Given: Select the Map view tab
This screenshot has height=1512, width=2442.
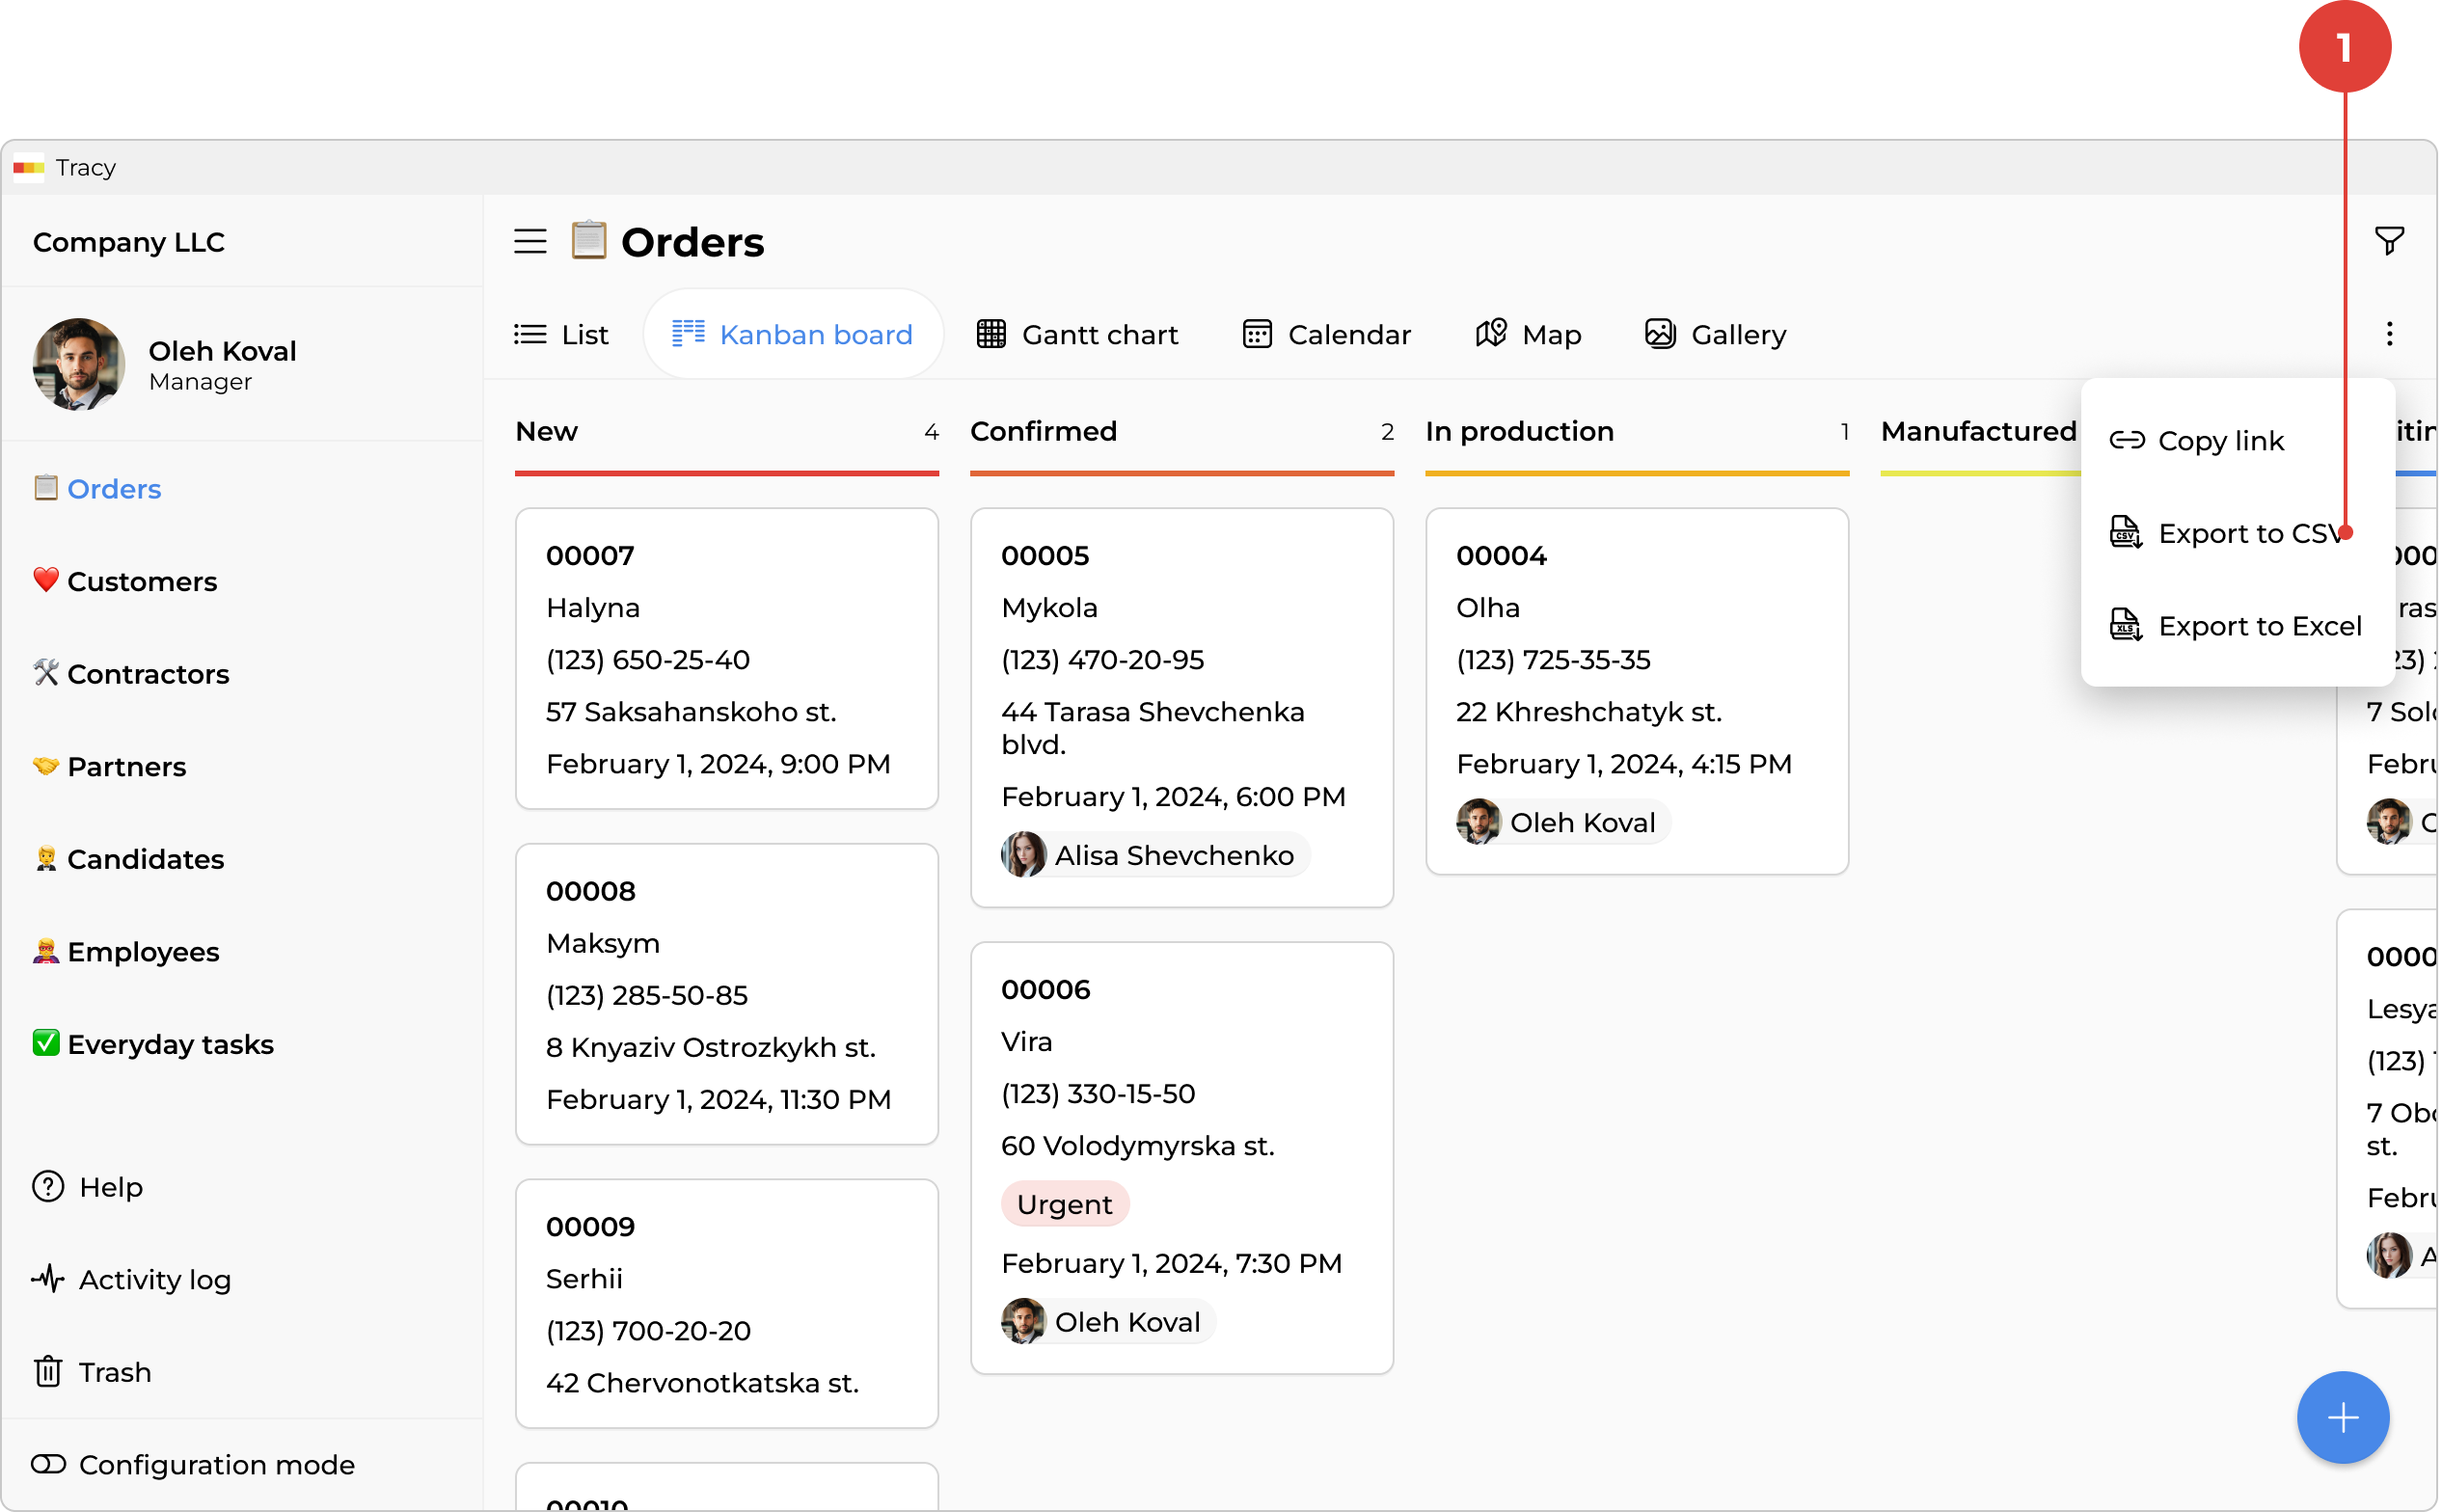Looking at the screenshot, I should tap(1528, 334).
